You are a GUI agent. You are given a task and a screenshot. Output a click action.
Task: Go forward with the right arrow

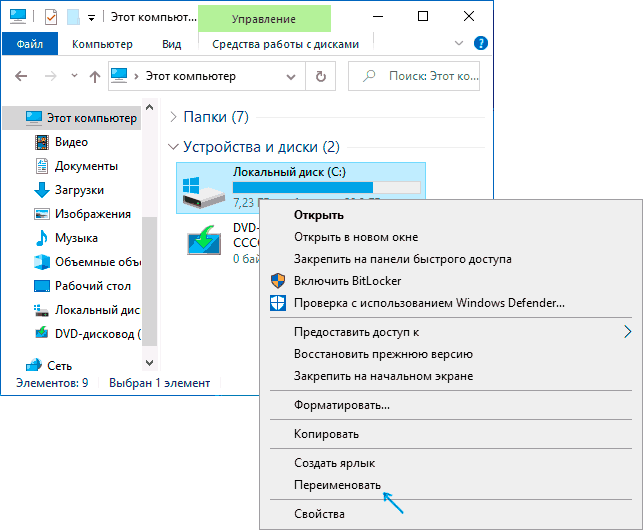pos(50,76)
